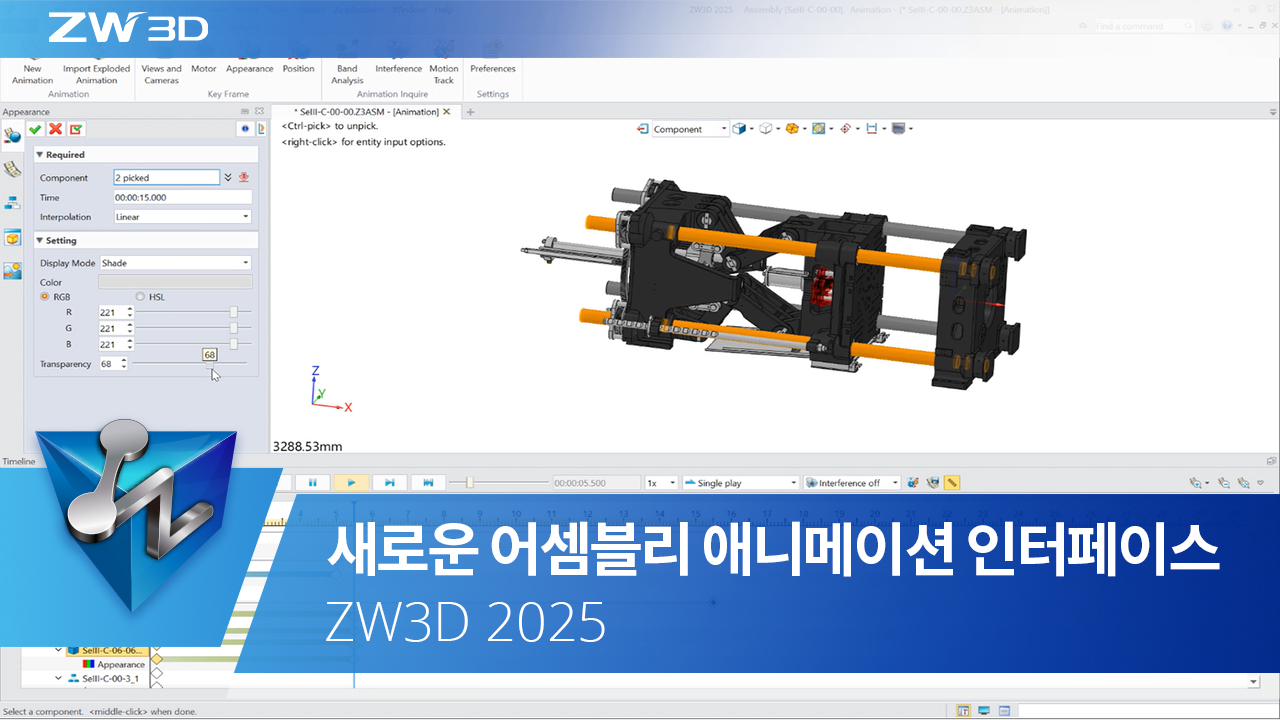Play the animation
The height and width of the screenshot is (720, 1280).
351,482
